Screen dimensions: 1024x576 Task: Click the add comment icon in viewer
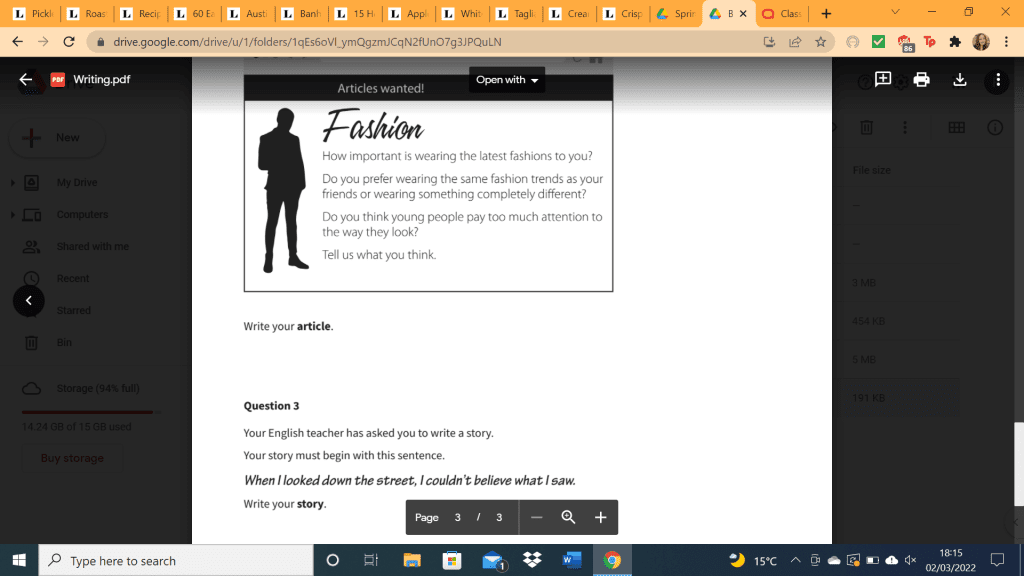tap(883, 80)
